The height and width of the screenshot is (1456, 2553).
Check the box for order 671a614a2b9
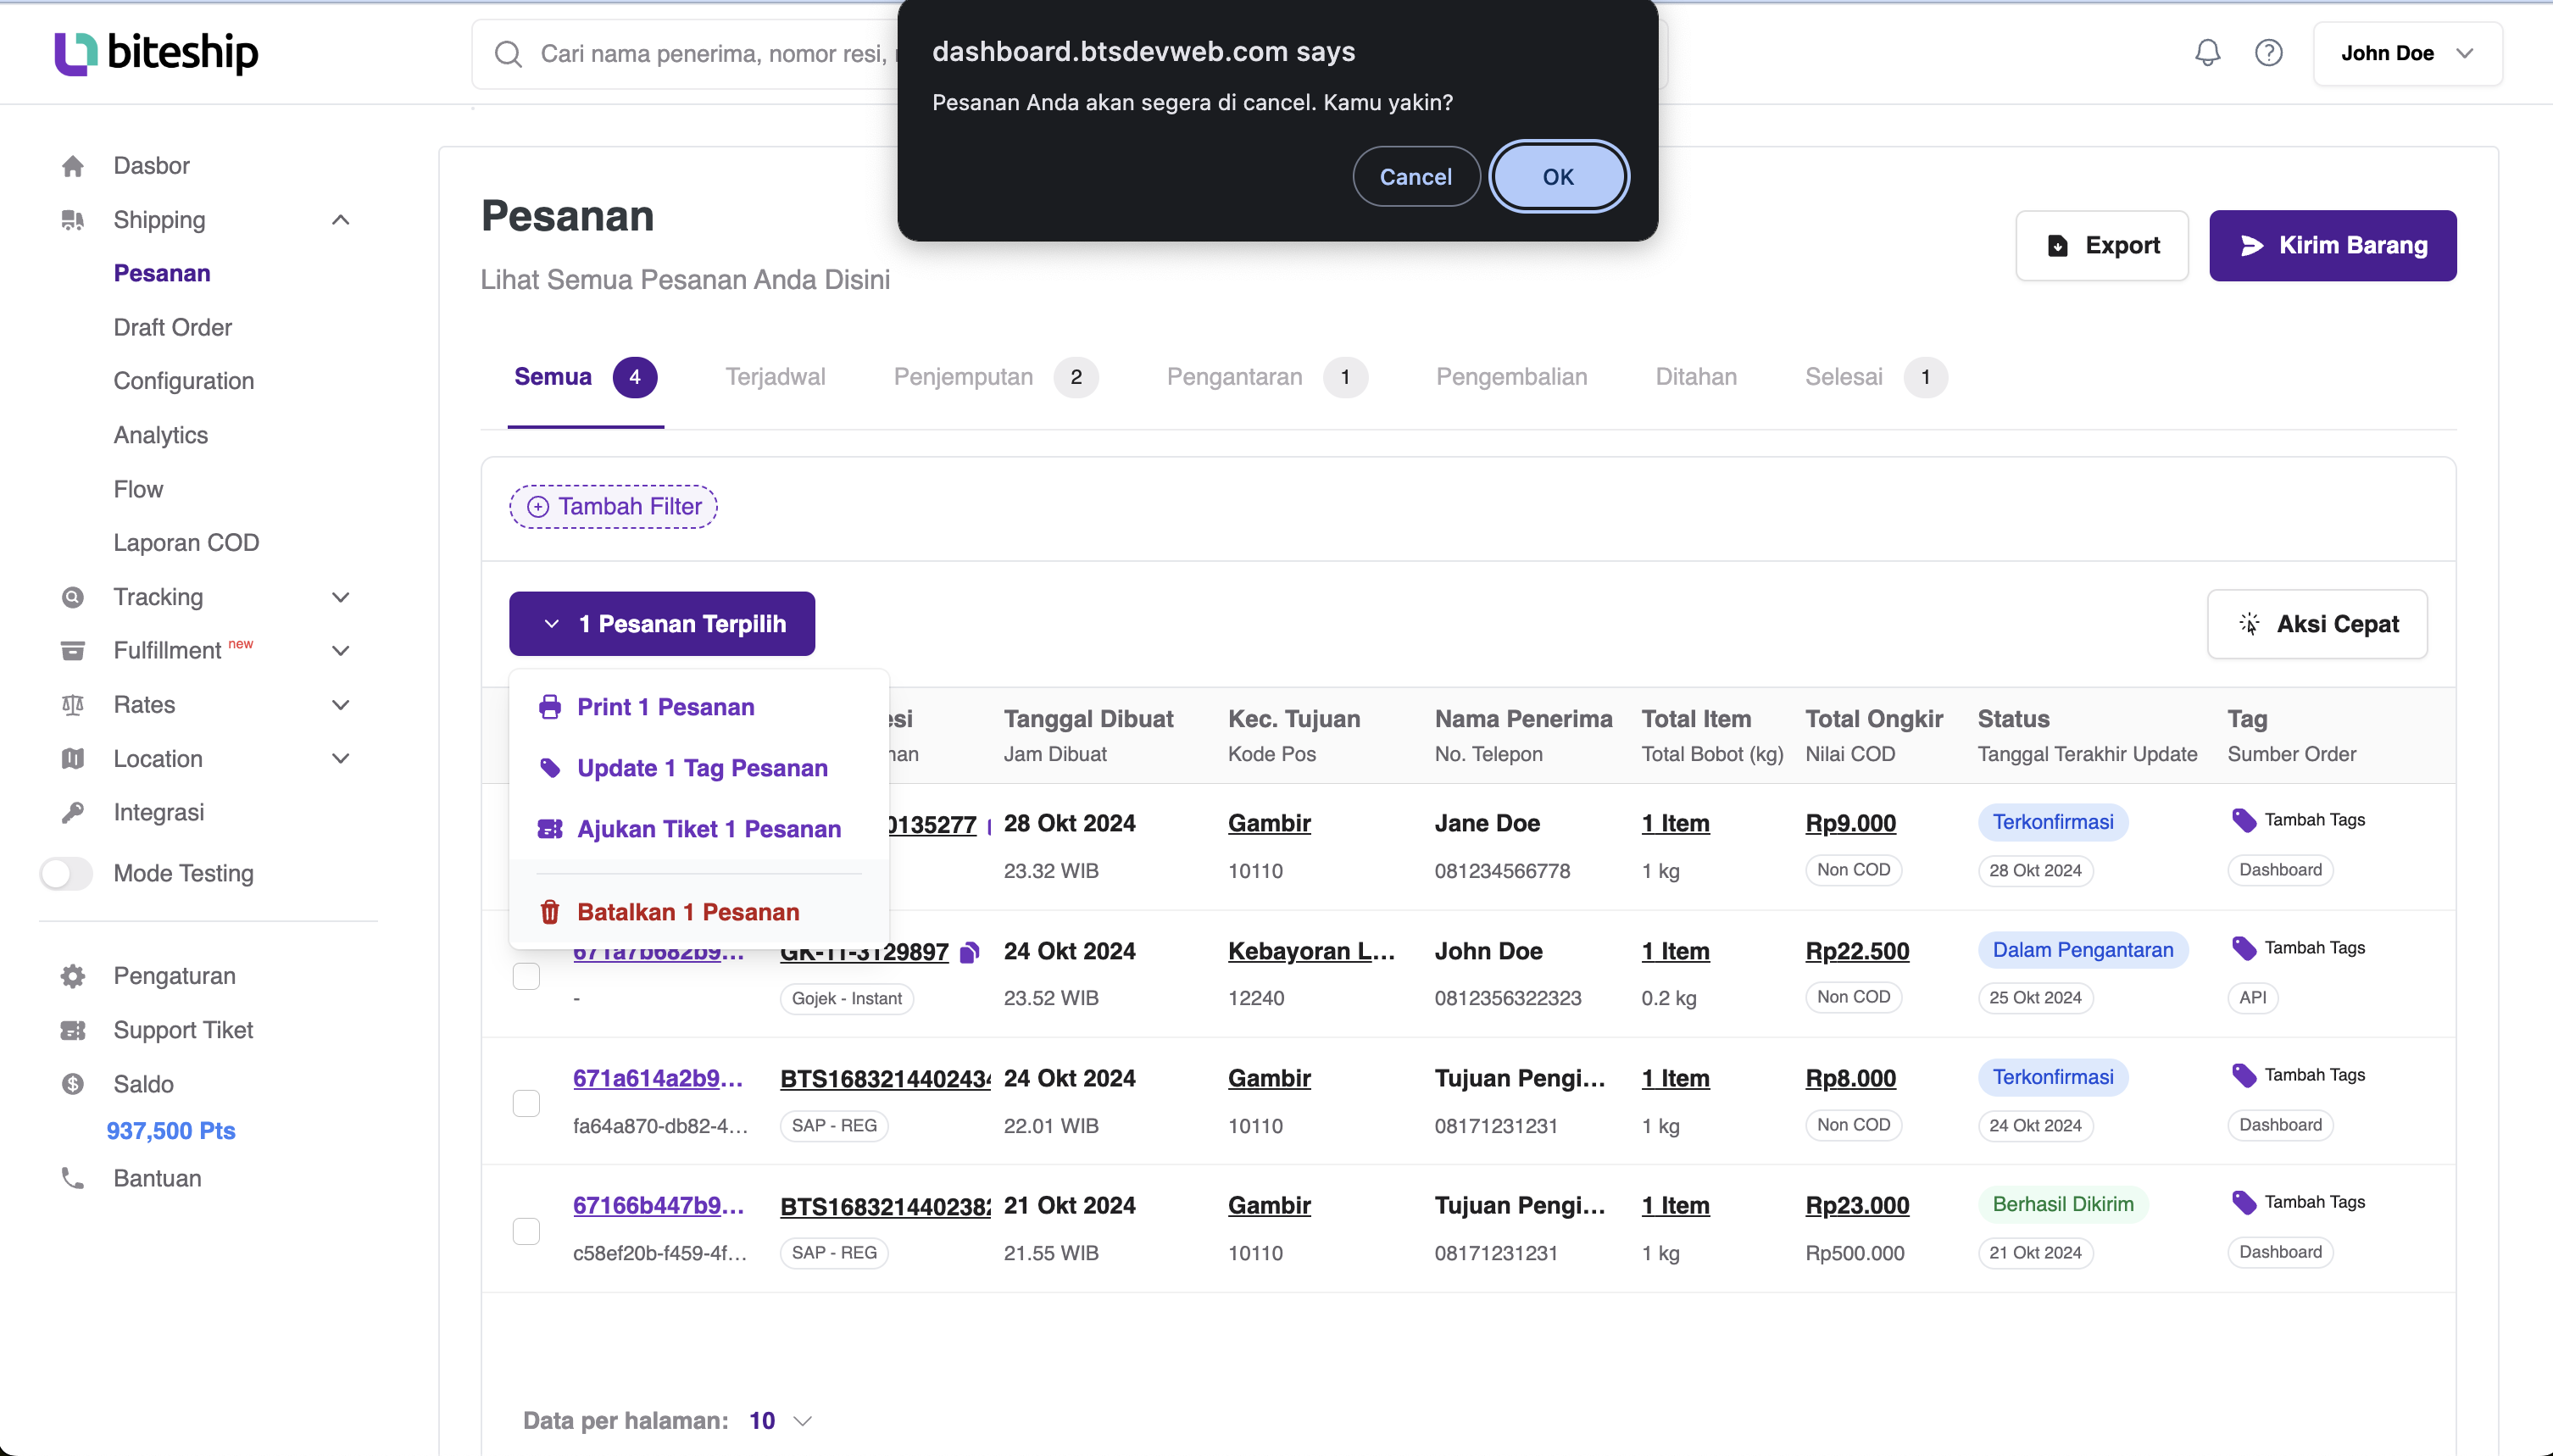[x=526, y=1103]
